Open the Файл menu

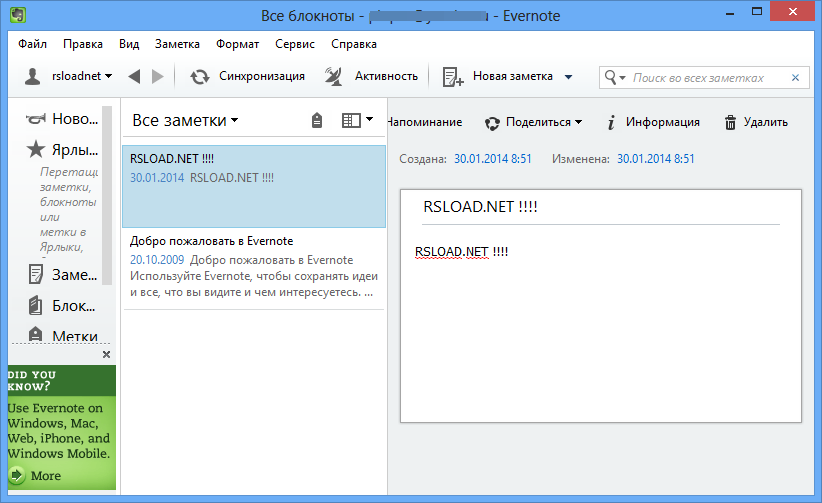(33, 44)
